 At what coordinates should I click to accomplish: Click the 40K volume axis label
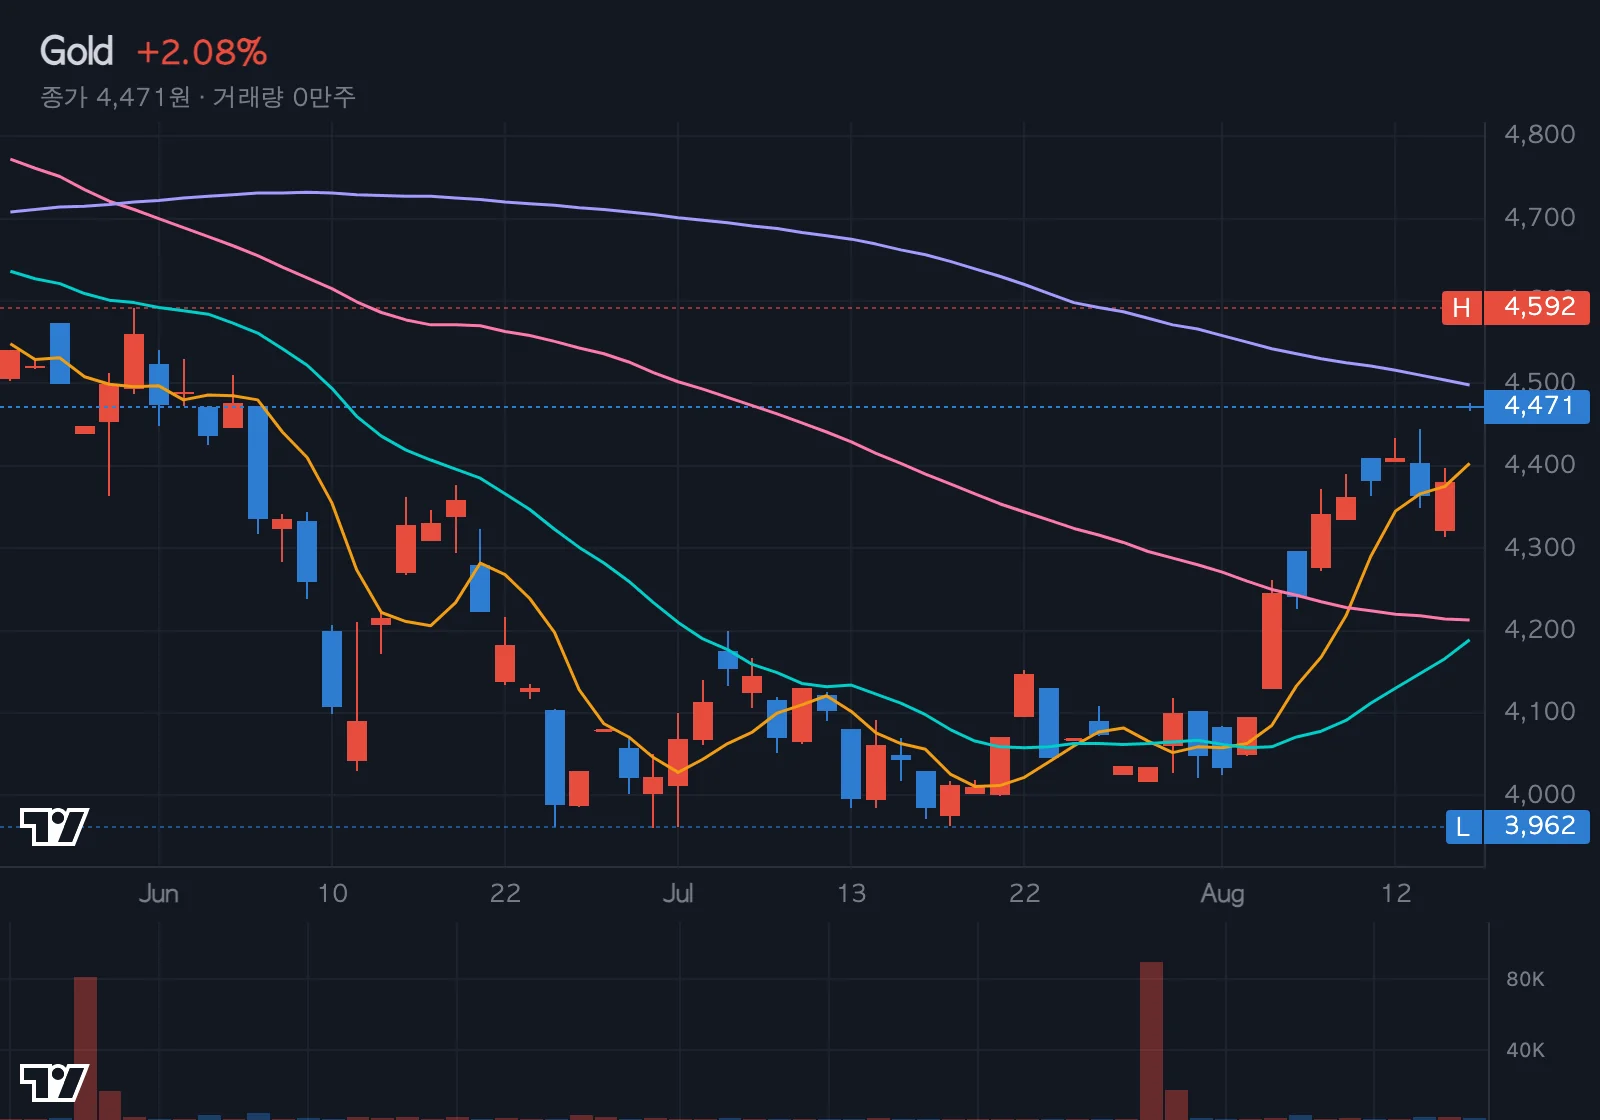pyautogui.click(x=1525, y=1050)
